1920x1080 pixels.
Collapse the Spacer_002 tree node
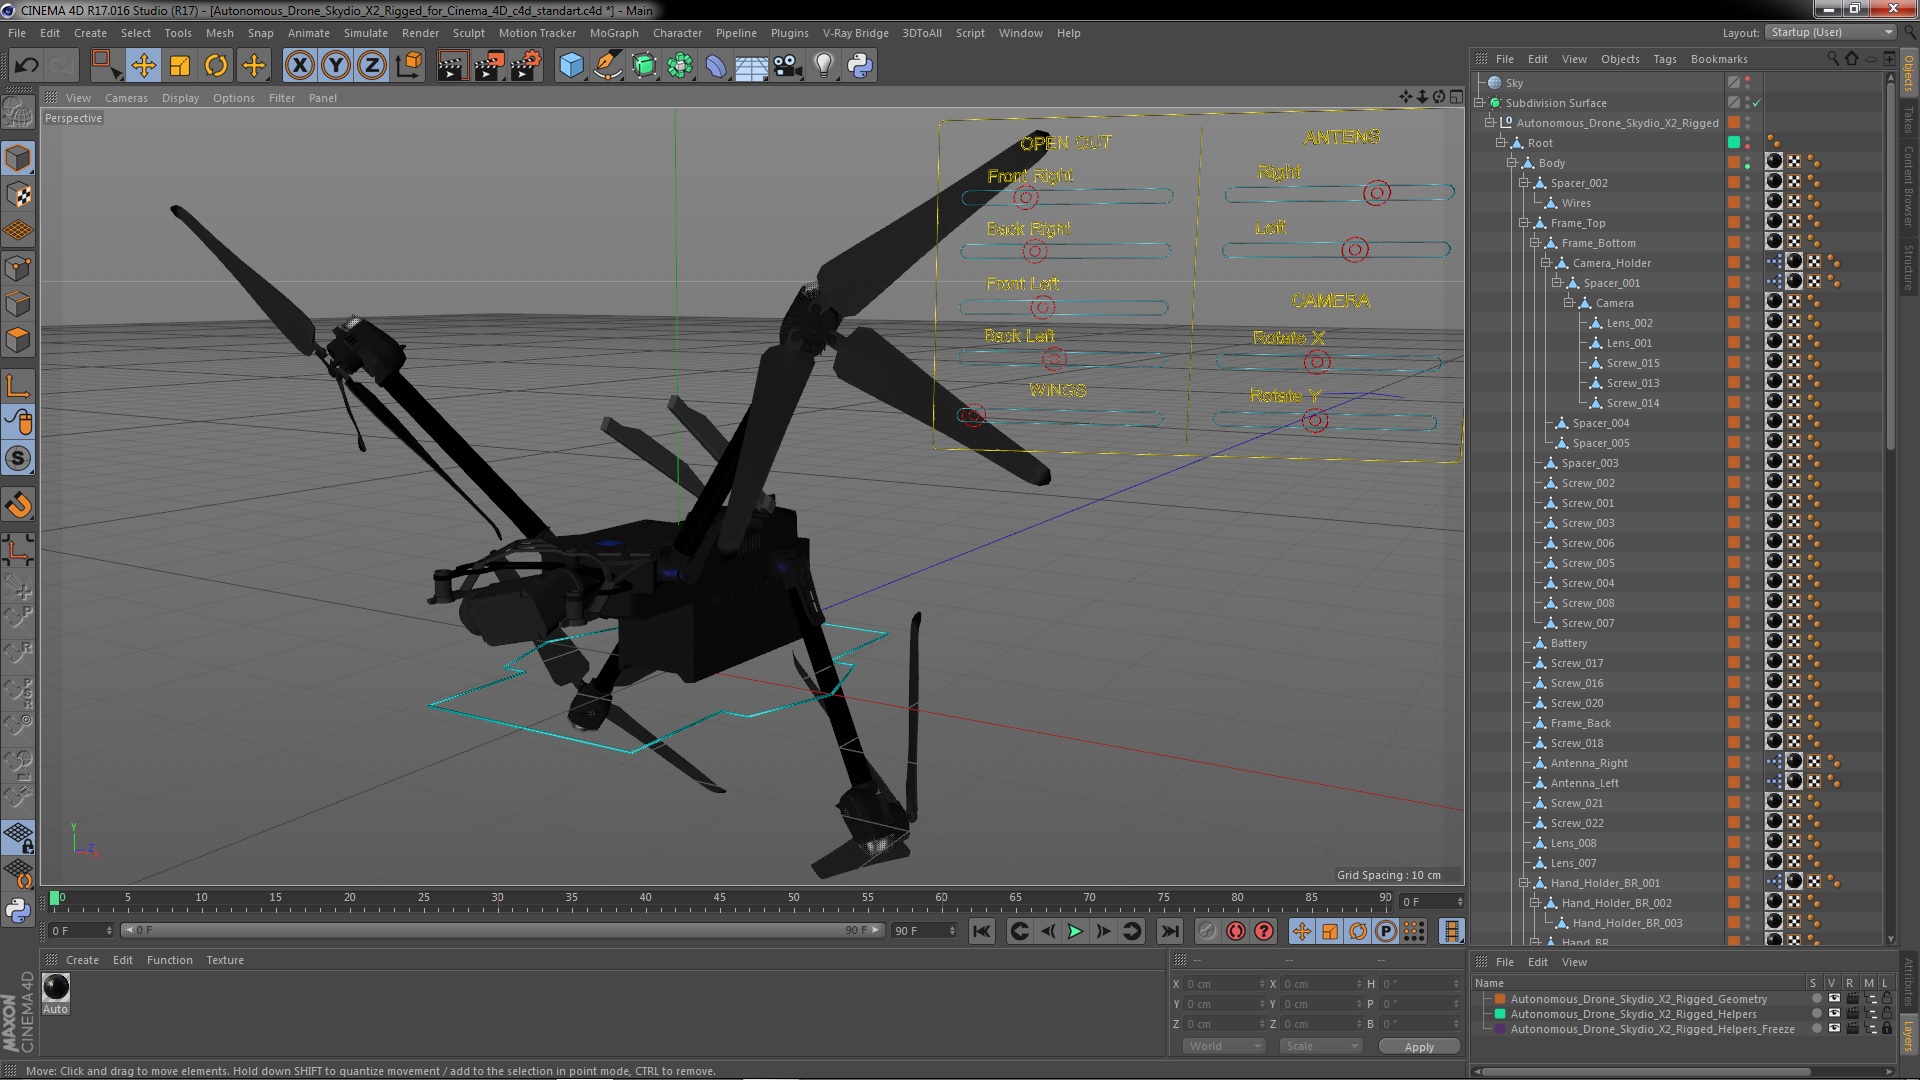click(1523, 183)
